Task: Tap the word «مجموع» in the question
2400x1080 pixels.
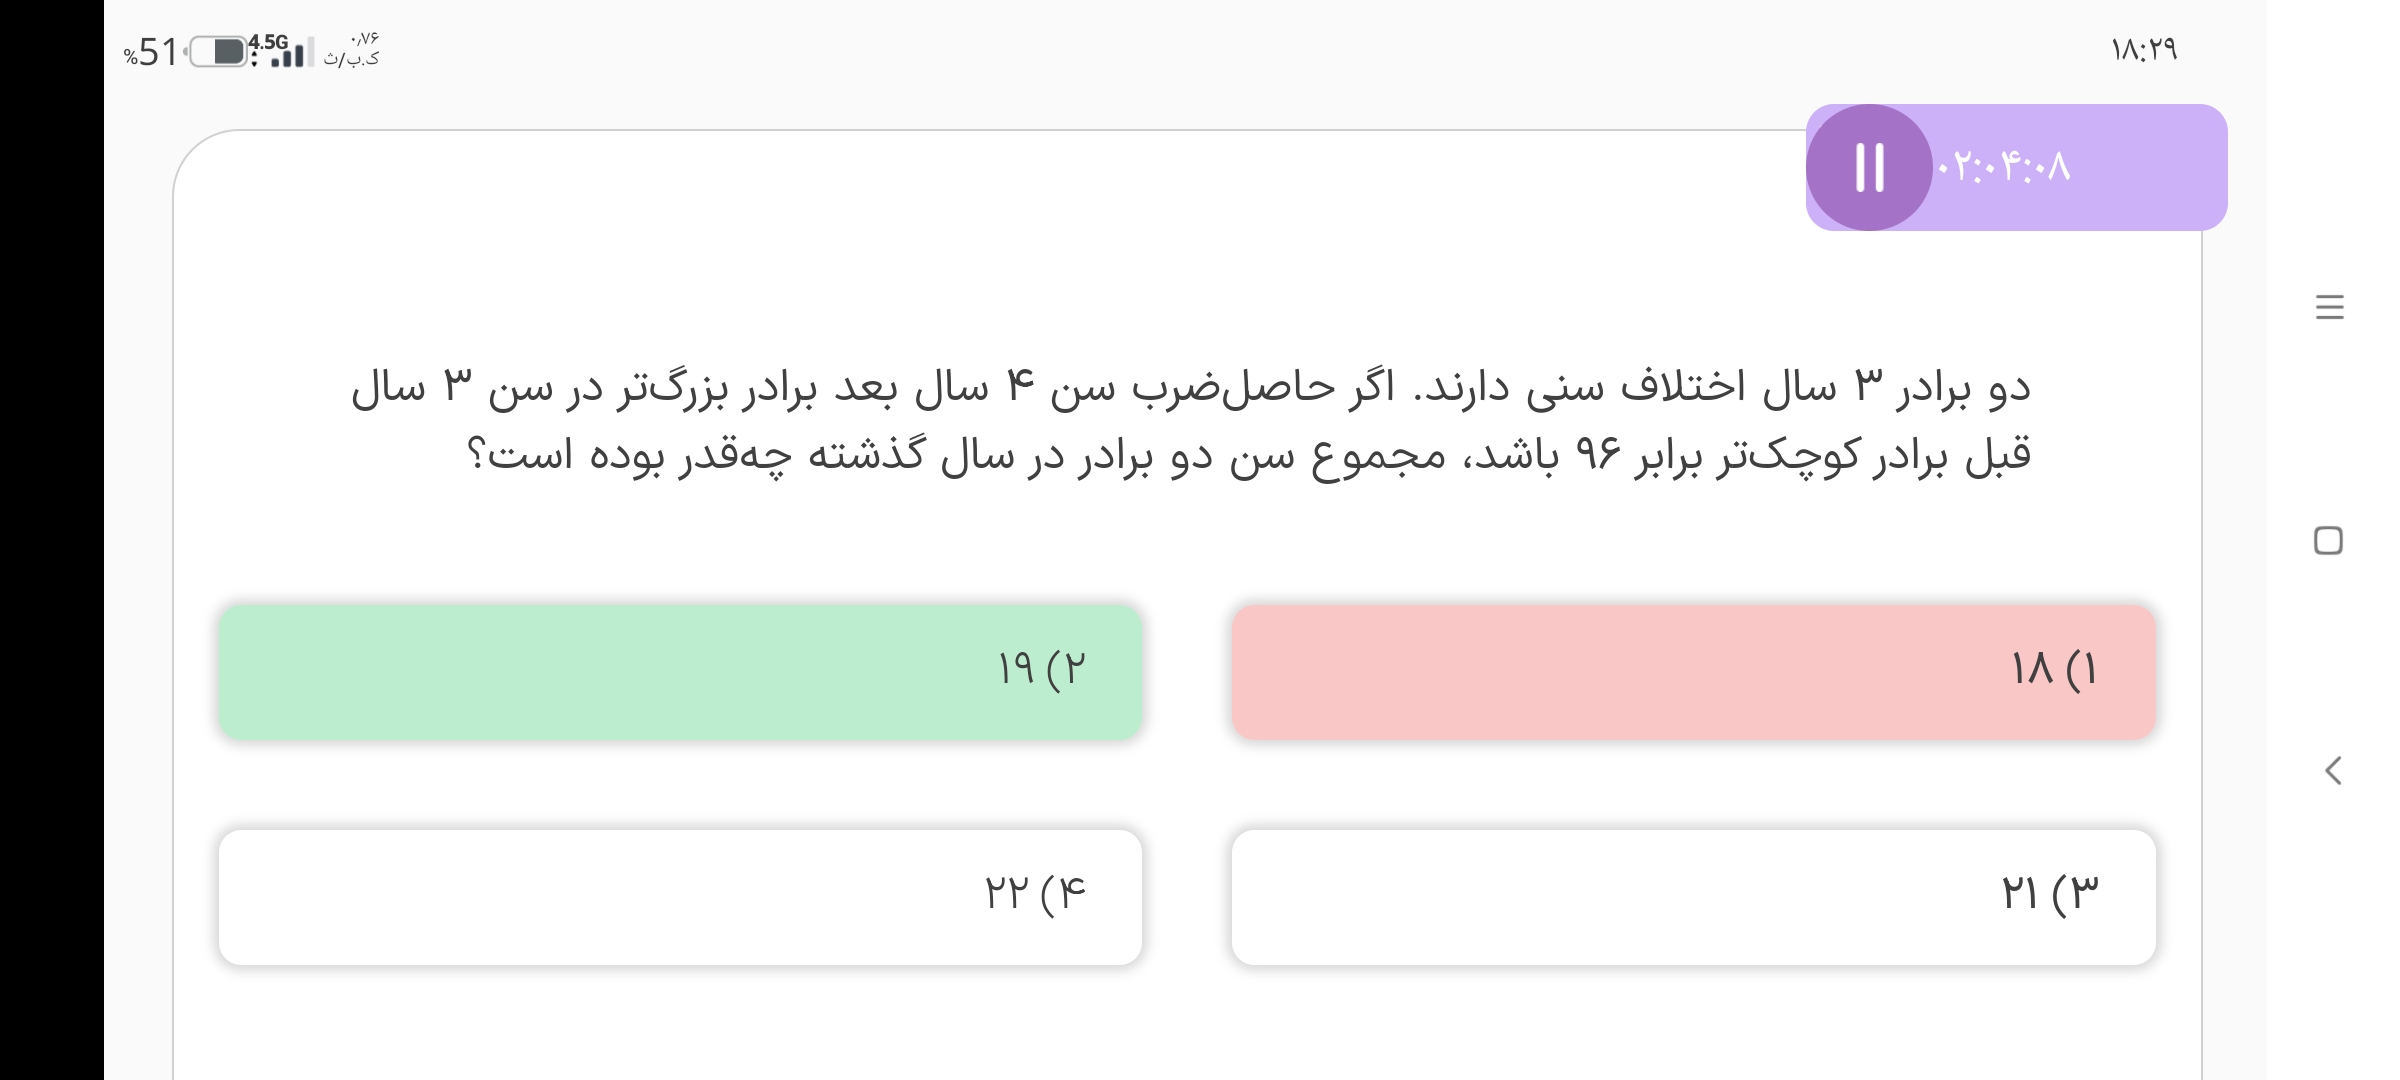Action: 1378,457
